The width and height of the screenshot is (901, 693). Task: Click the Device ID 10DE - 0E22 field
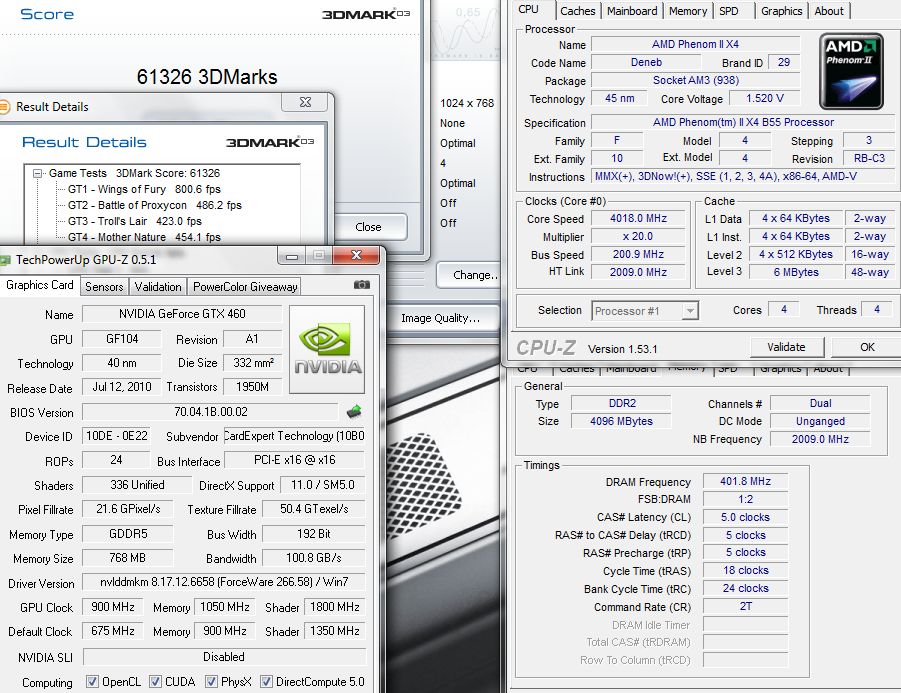(x=117, y=436)
